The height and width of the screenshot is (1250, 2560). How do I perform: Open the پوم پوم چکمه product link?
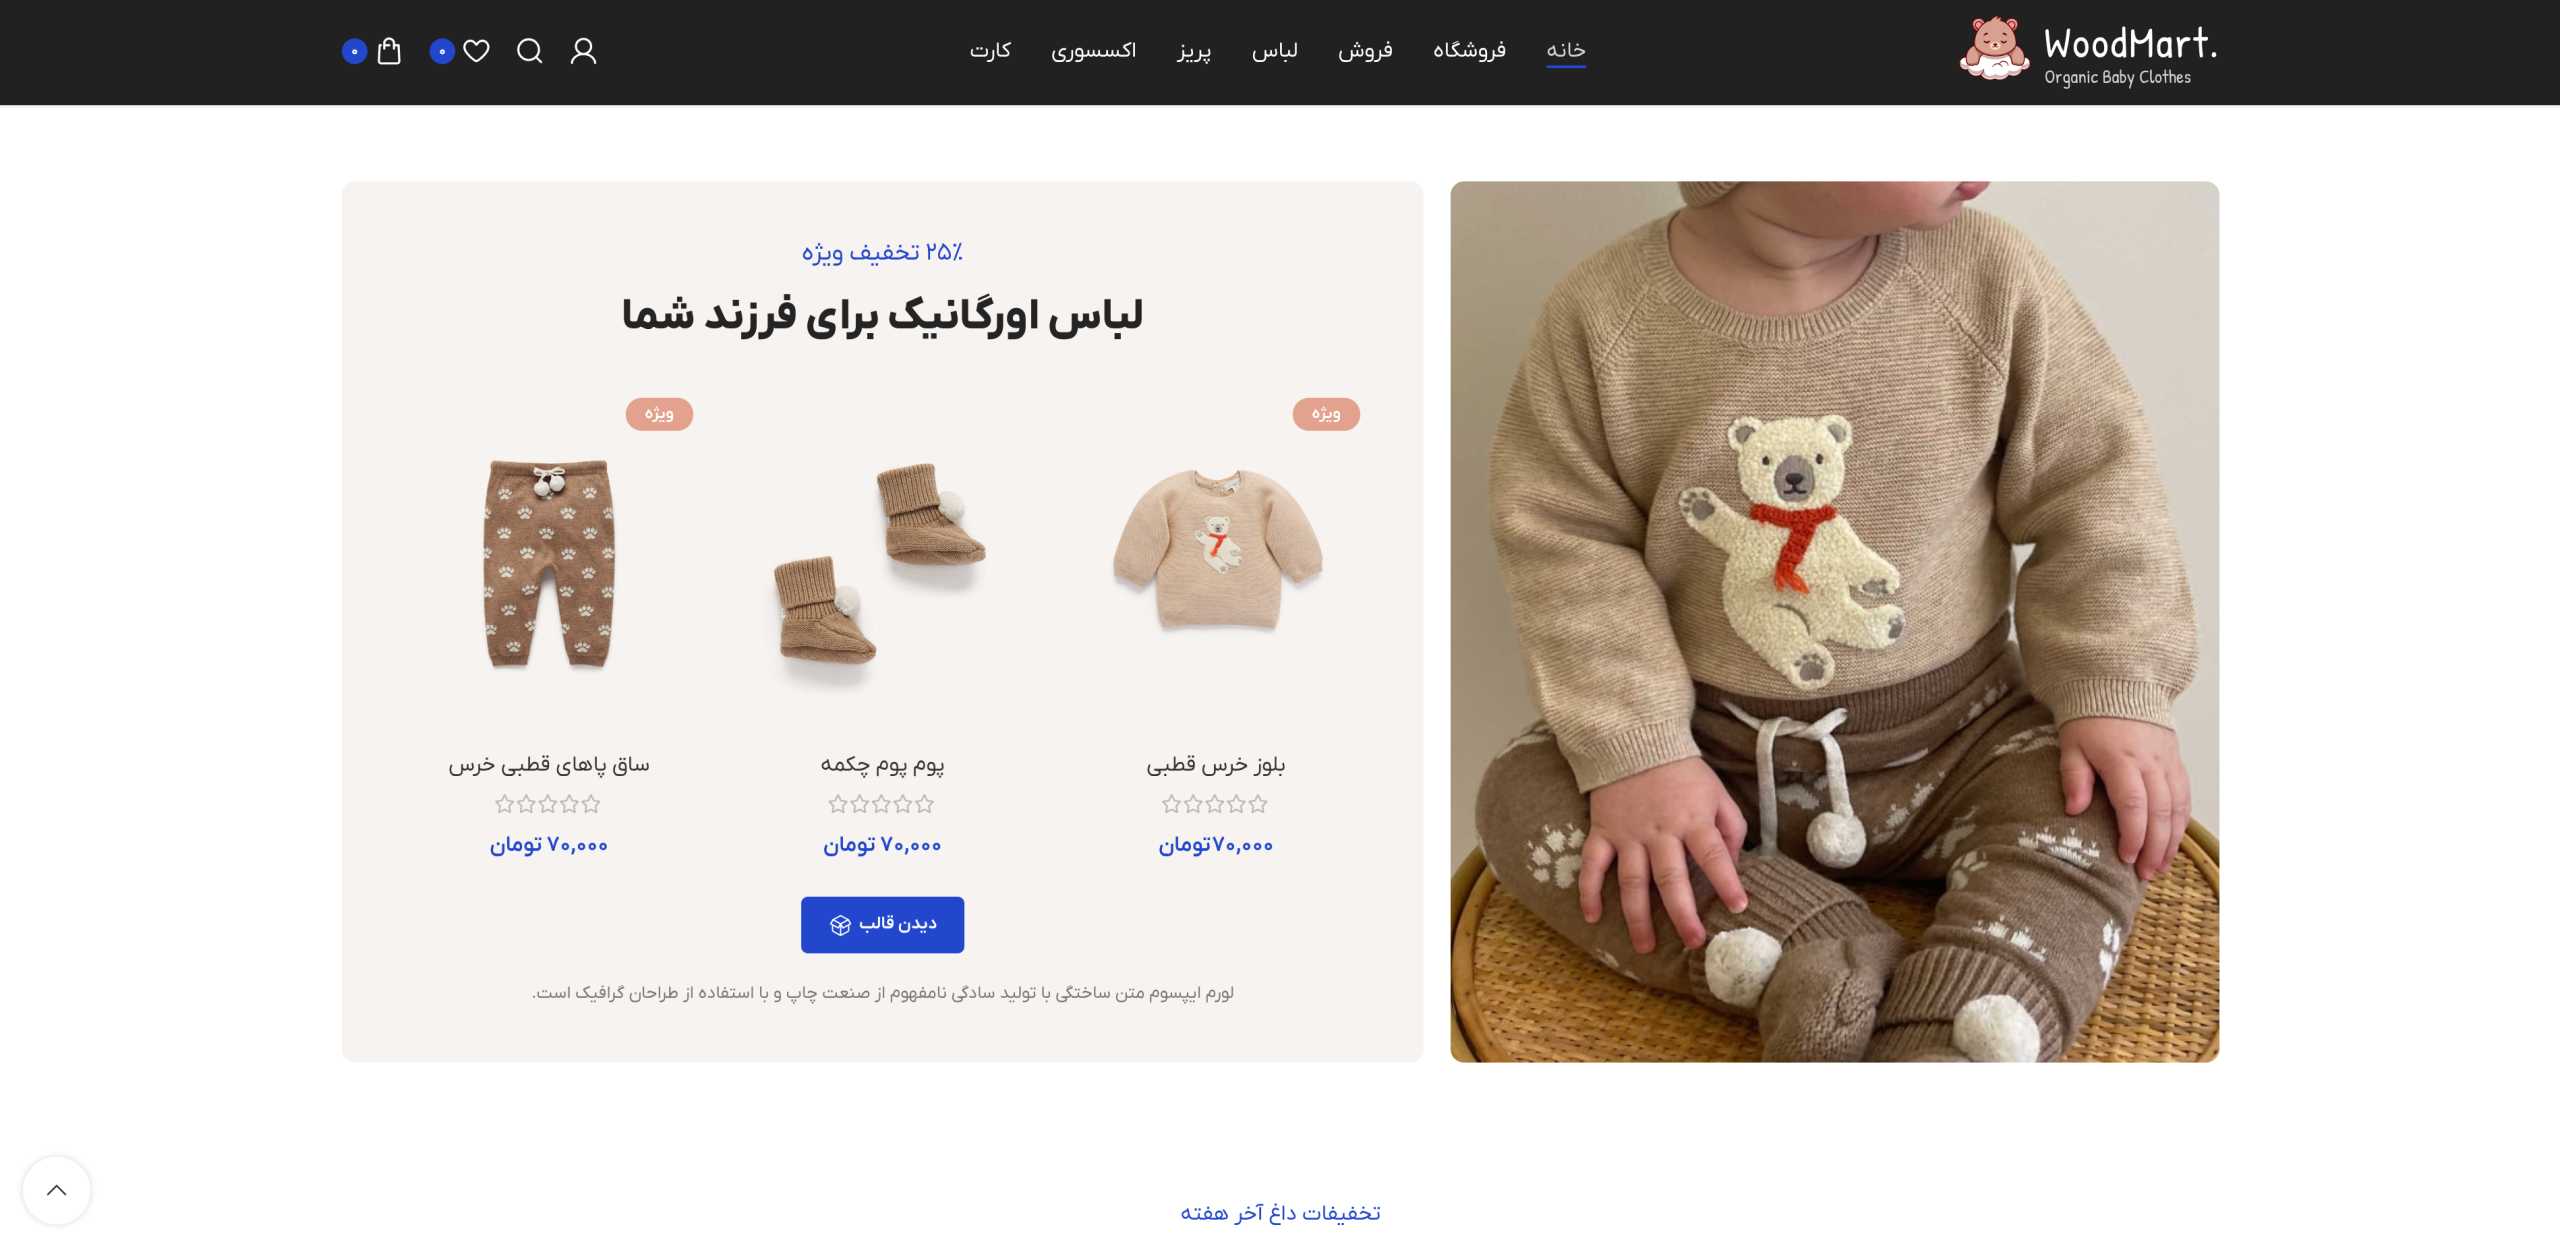(882, 765)
